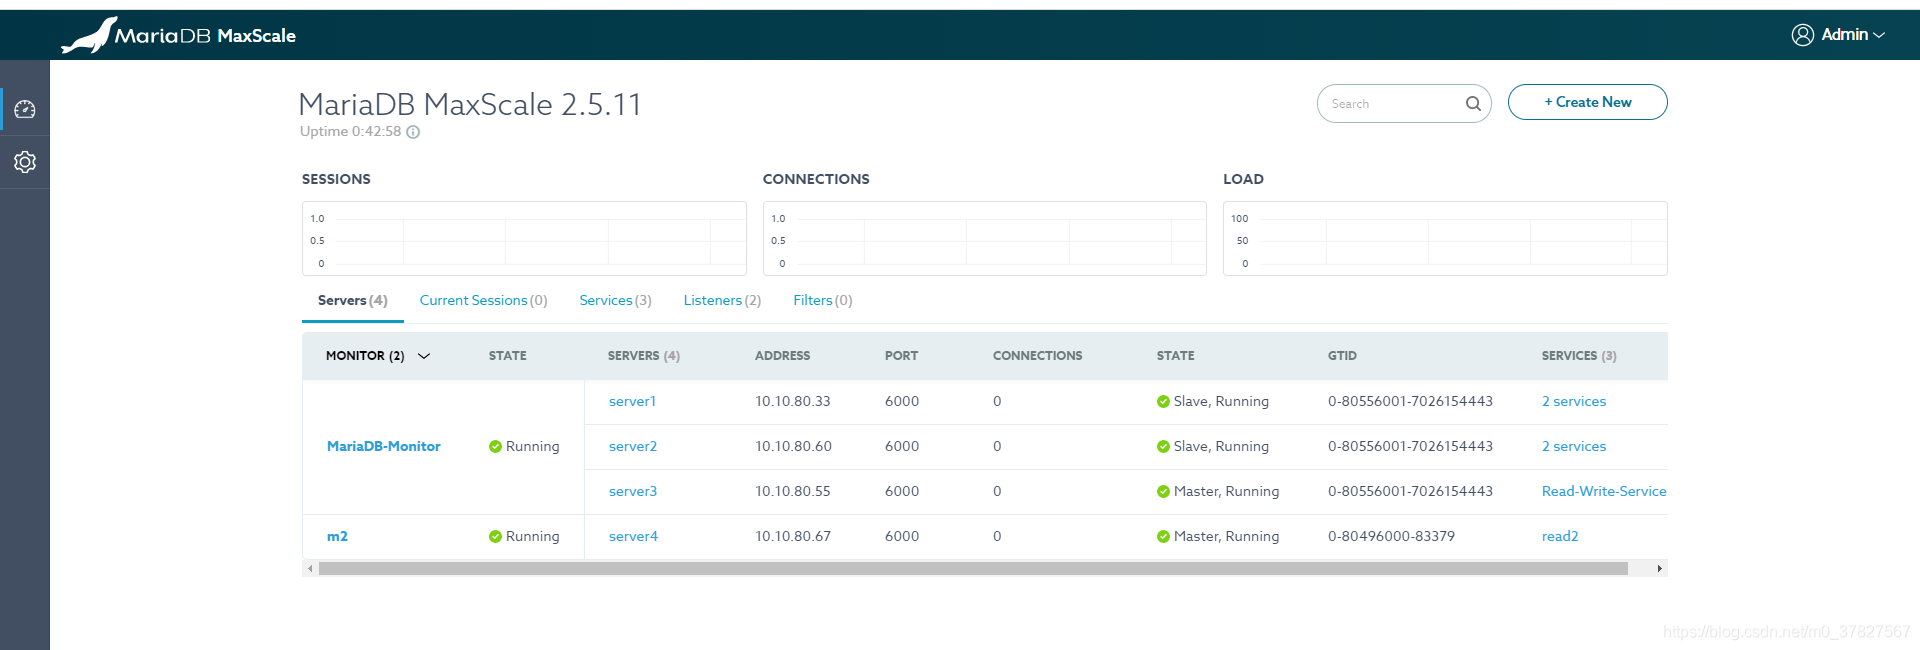Open the server3 link

(x=633, y=492)
